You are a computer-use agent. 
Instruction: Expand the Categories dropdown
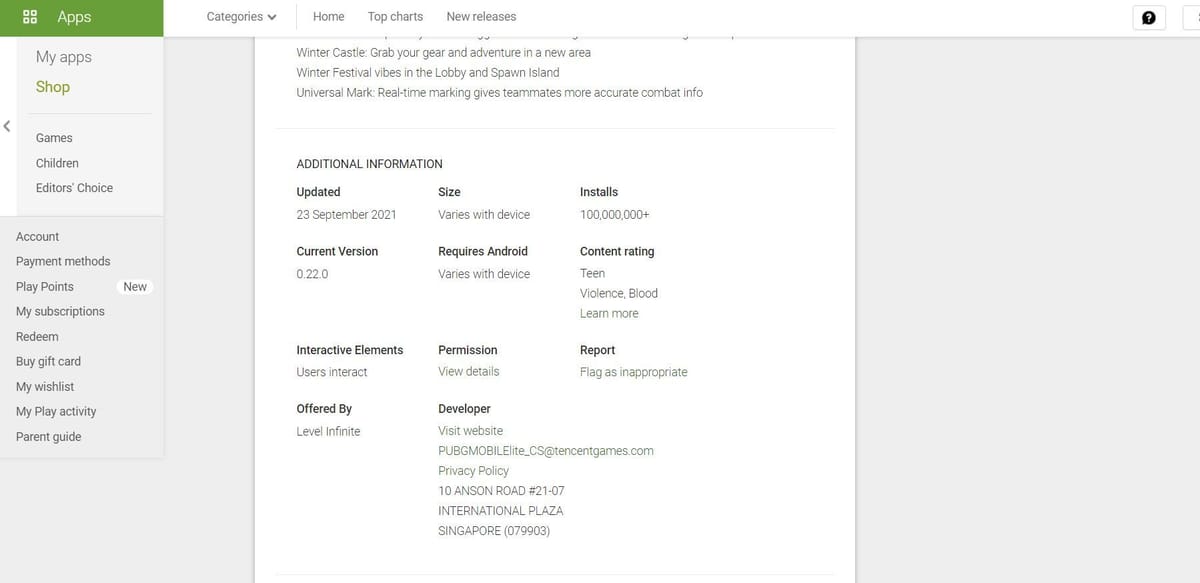pos(242,17)
